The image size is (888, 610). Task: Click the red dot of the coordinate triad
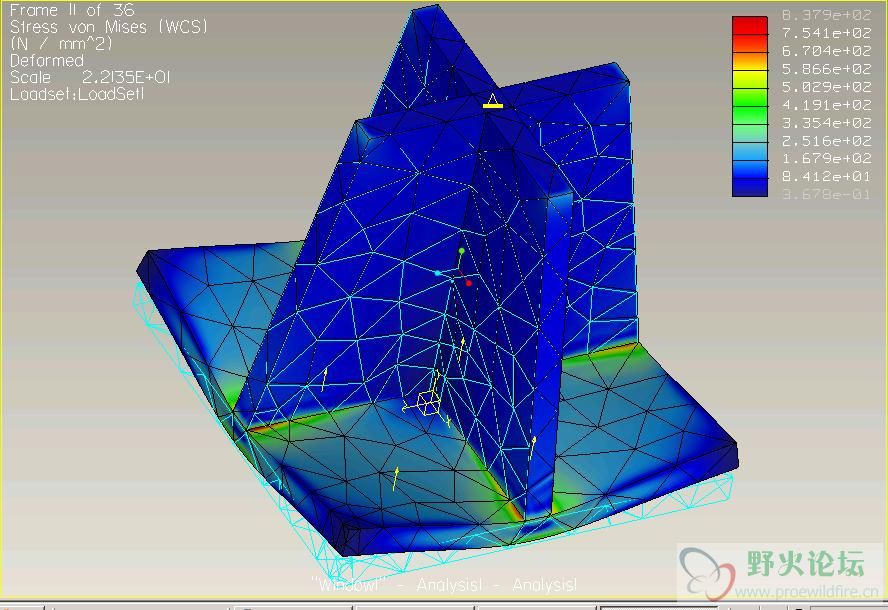click(x=468, y=283)
